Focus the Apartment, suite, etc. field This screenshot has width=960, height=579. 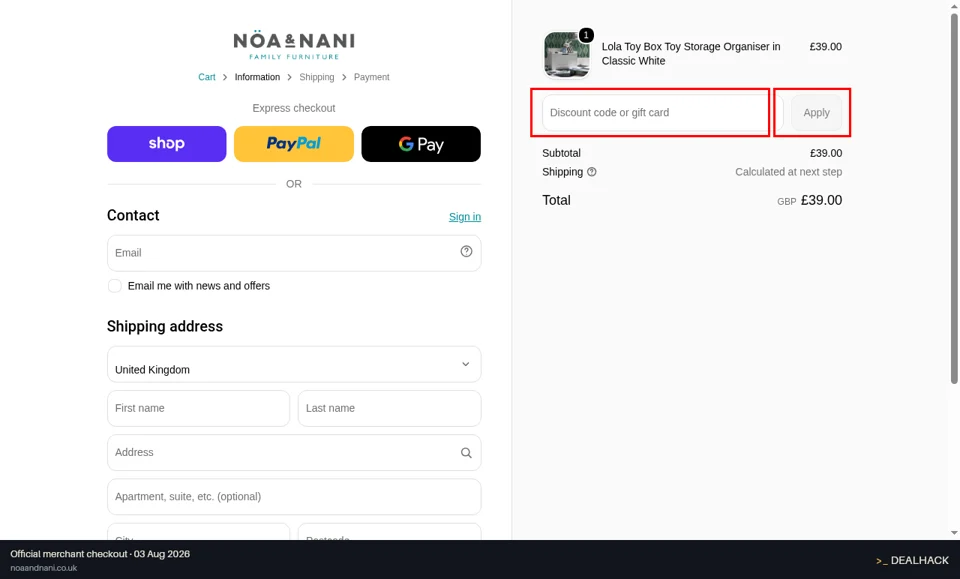294,496
